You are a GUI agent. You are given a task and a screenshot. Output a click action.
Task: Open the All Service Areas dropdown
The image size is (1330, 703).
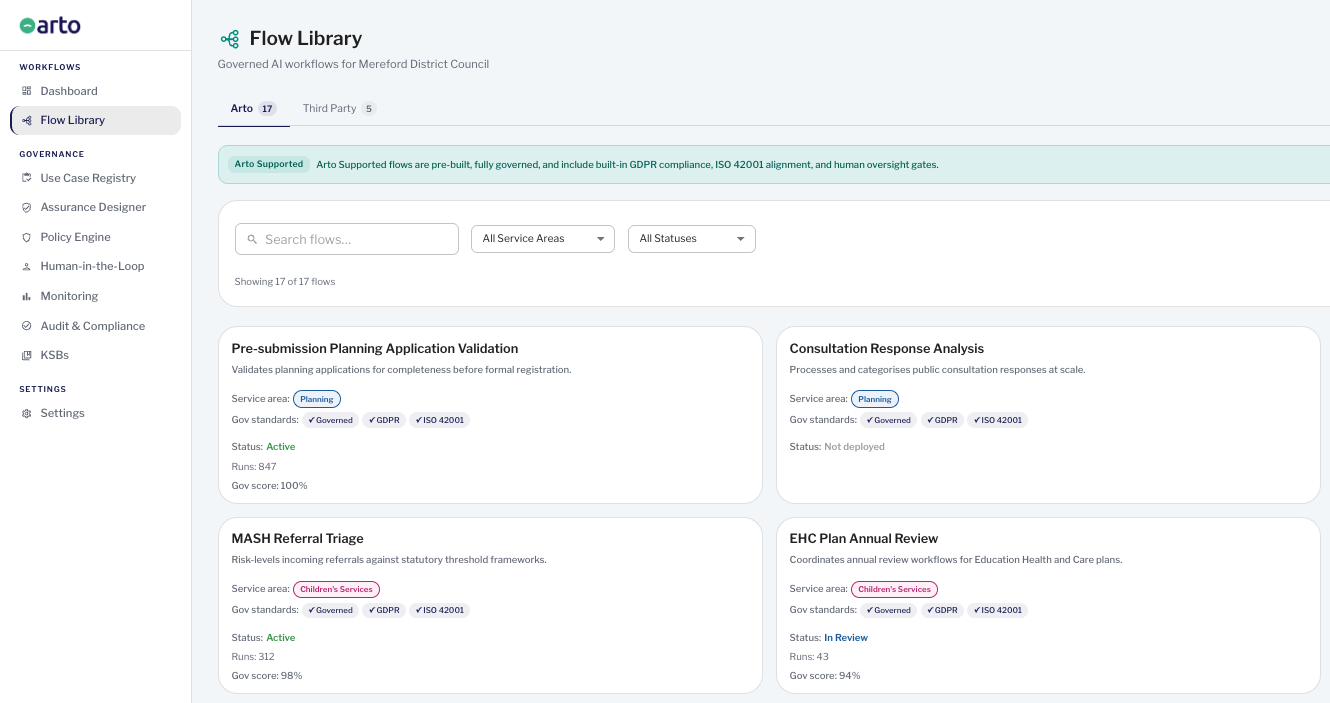543,239
